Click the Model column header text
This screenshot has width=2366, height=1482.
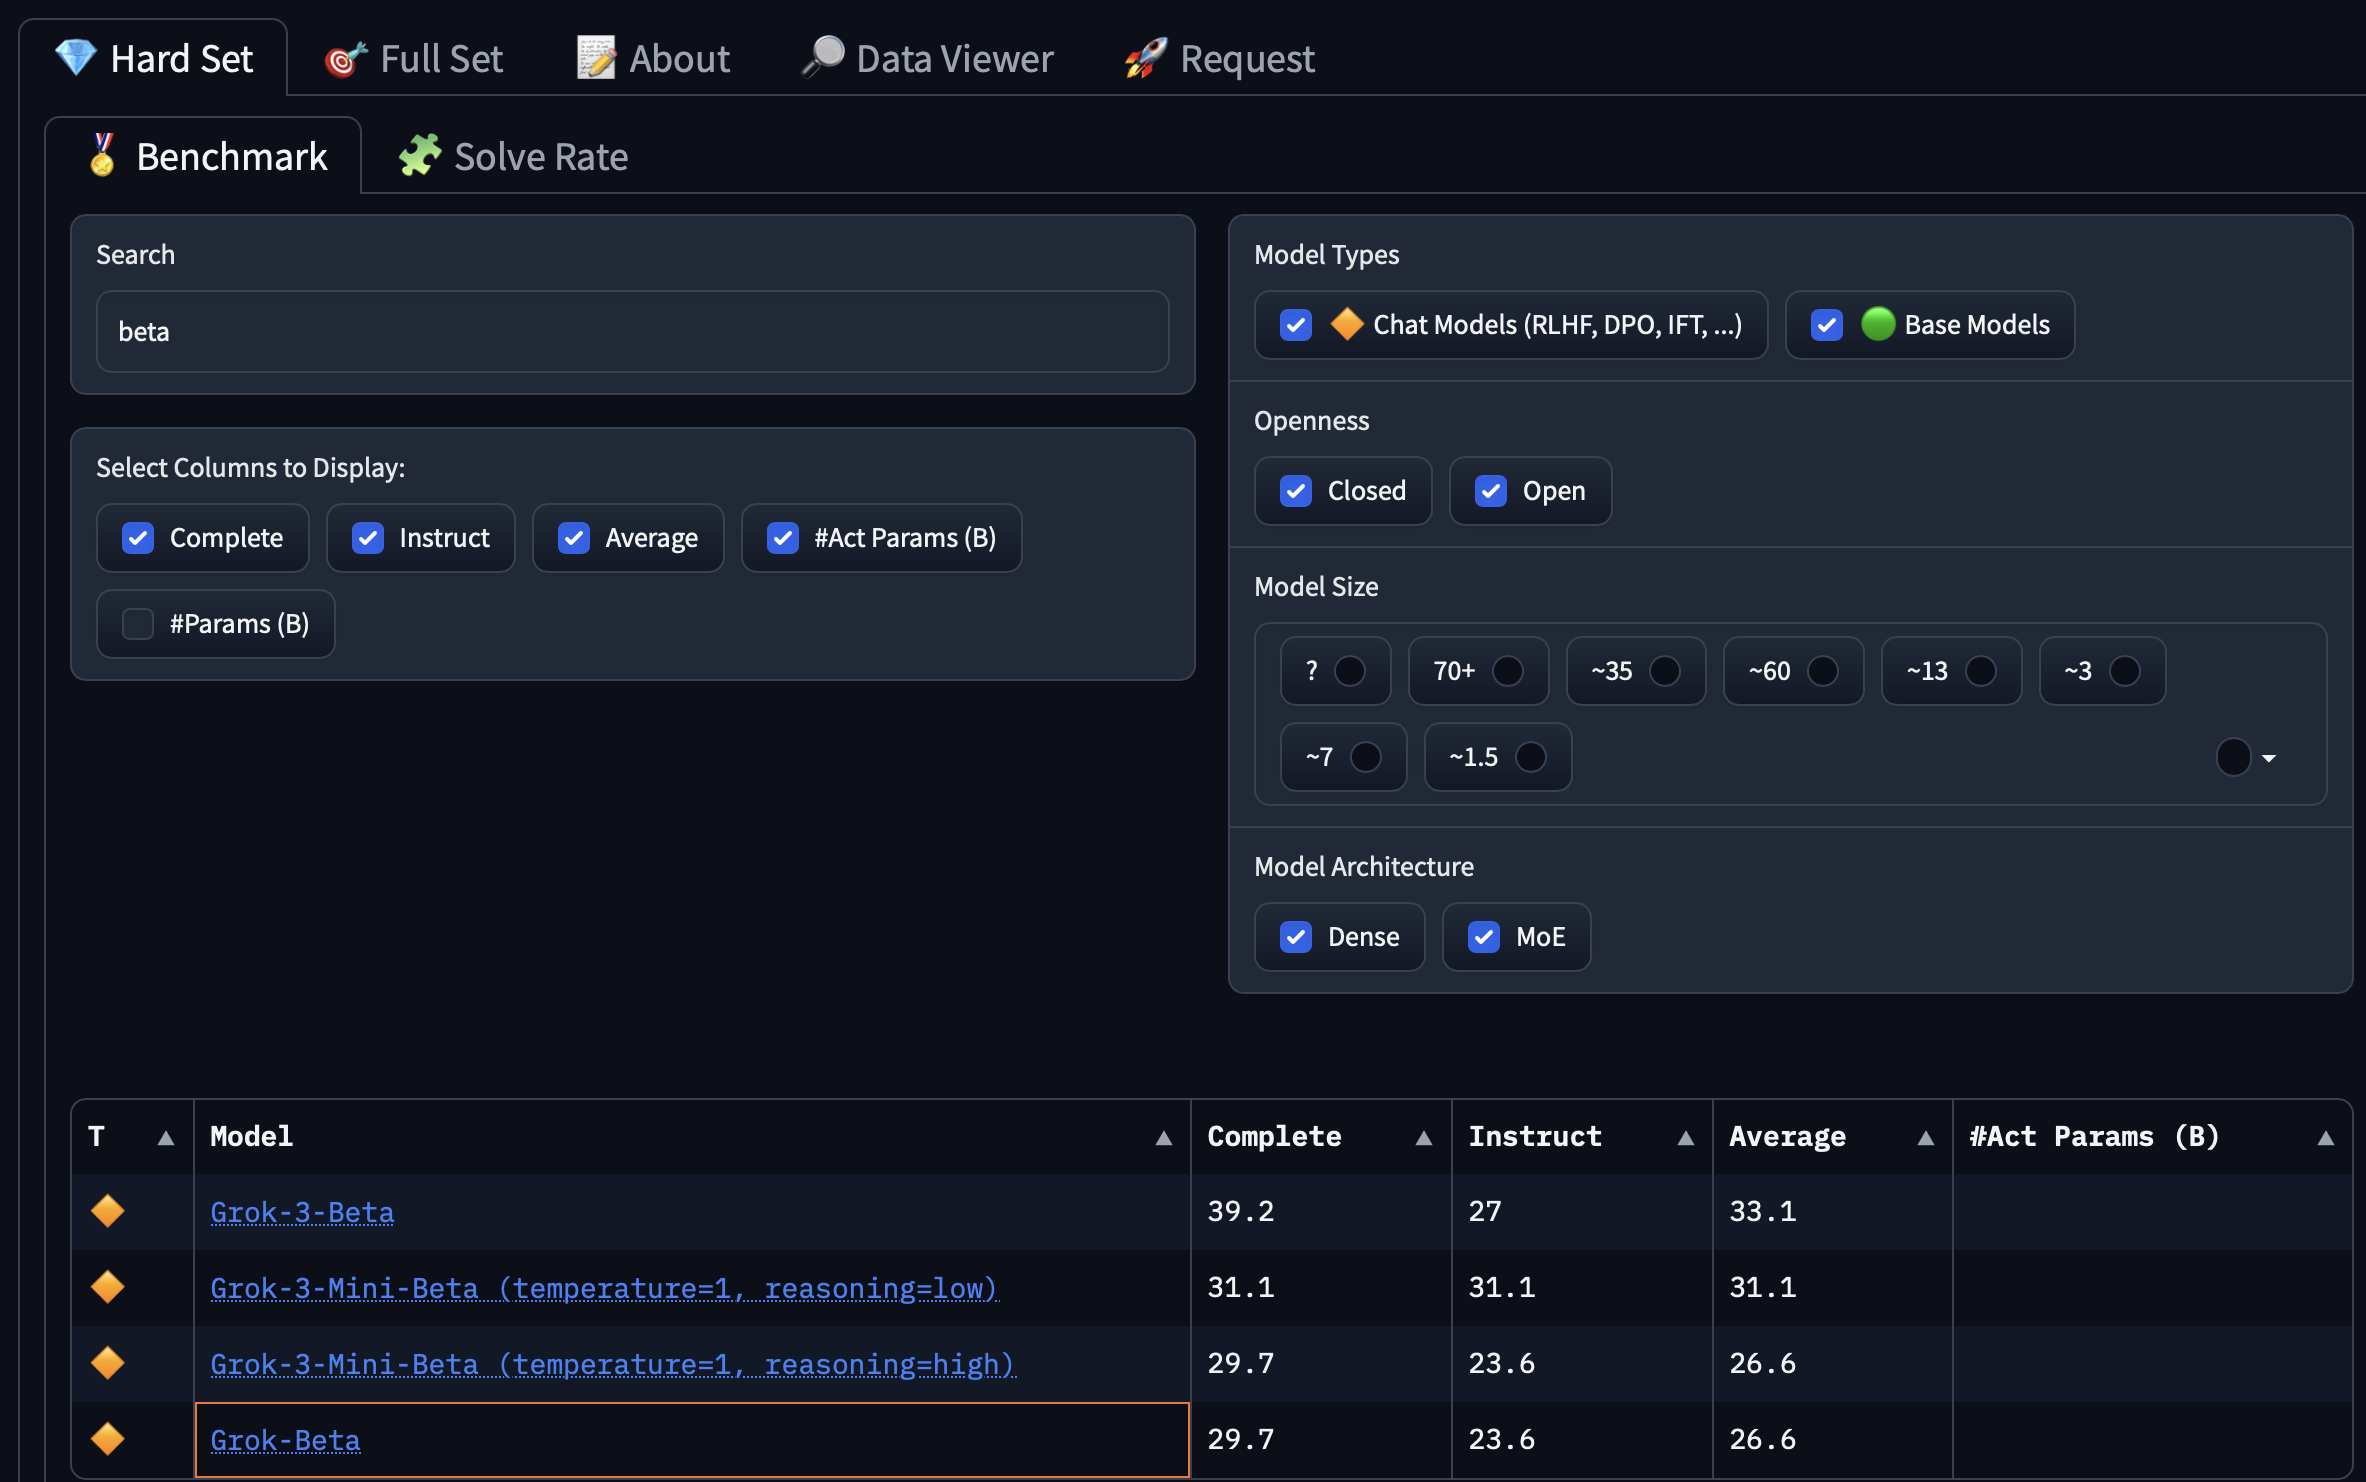251,1137
